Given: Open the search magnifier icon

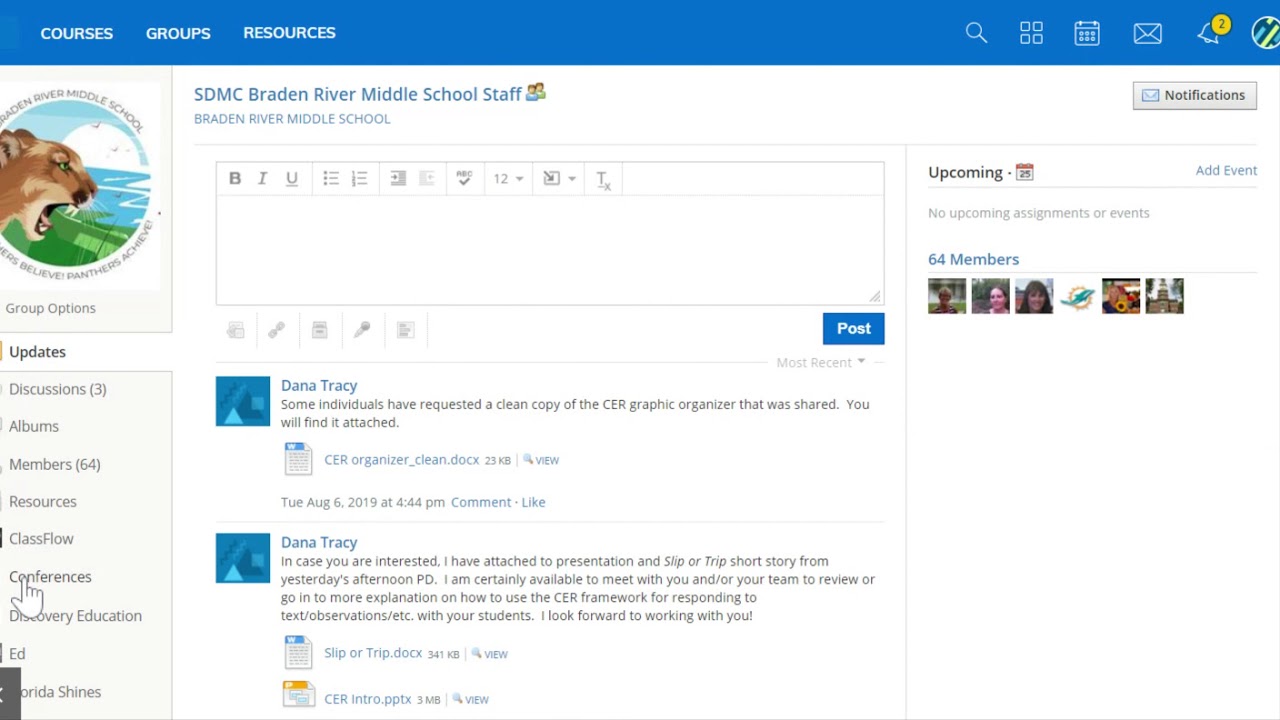Looking at the screenshot, I should [976, 33].
